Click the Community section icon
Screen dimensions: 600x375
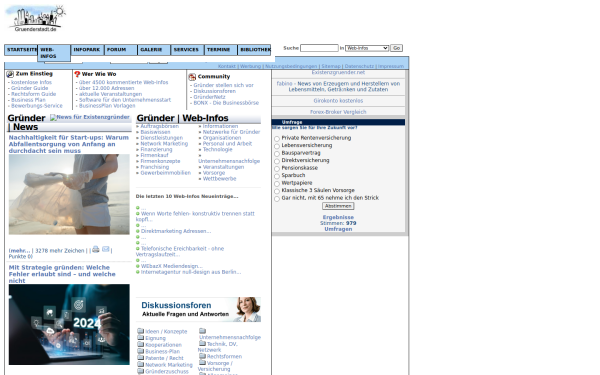click(192, 77)
